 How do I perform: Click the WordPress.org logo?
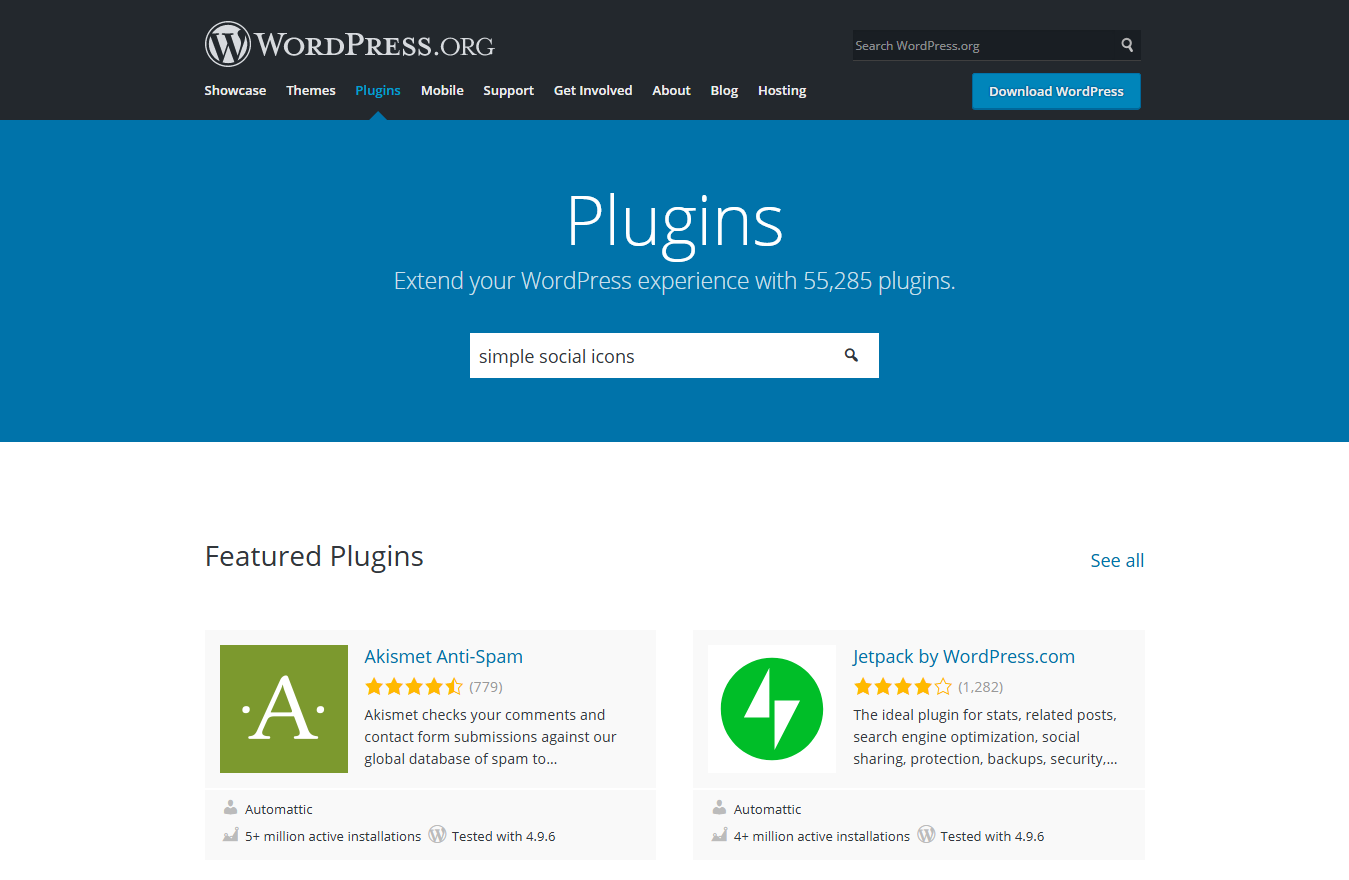point(350,45)
